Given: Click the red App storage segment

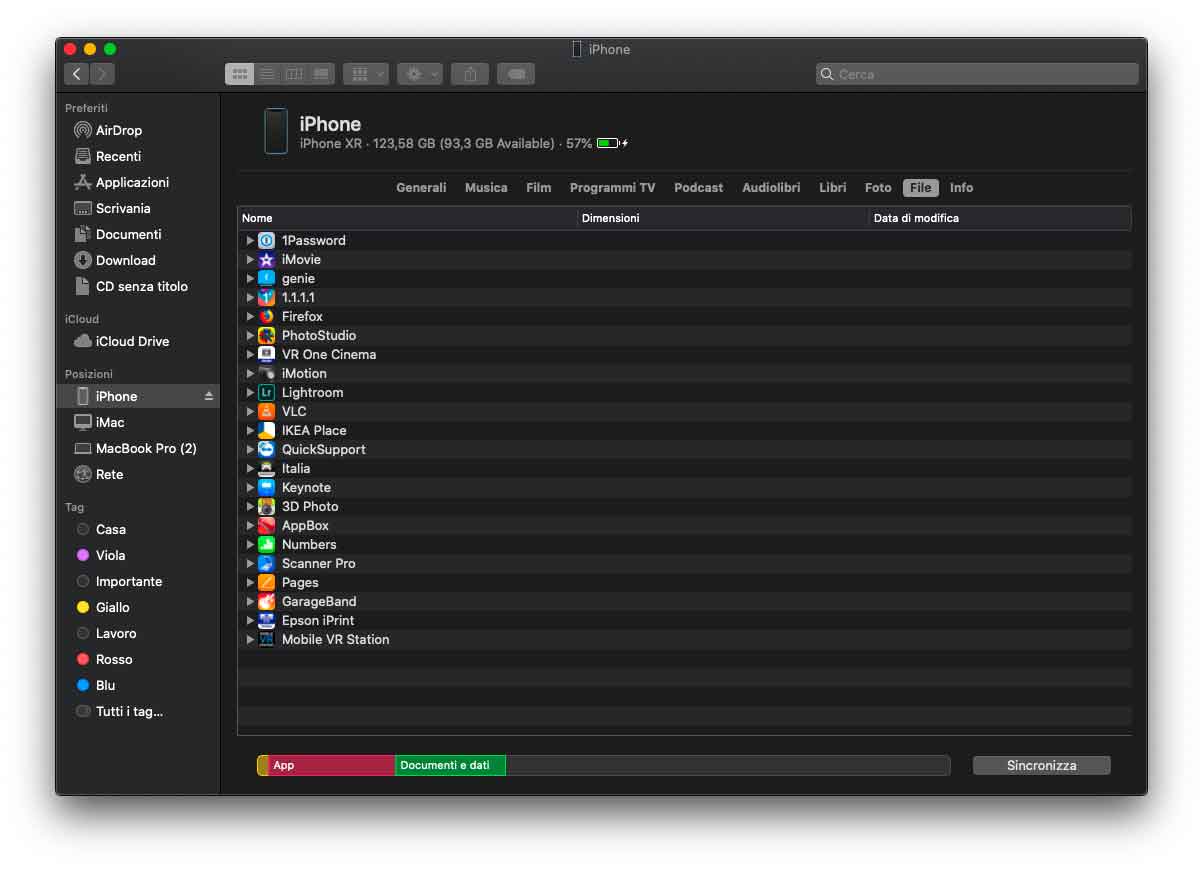Looking at the screenshot, I should click(331, 765).
